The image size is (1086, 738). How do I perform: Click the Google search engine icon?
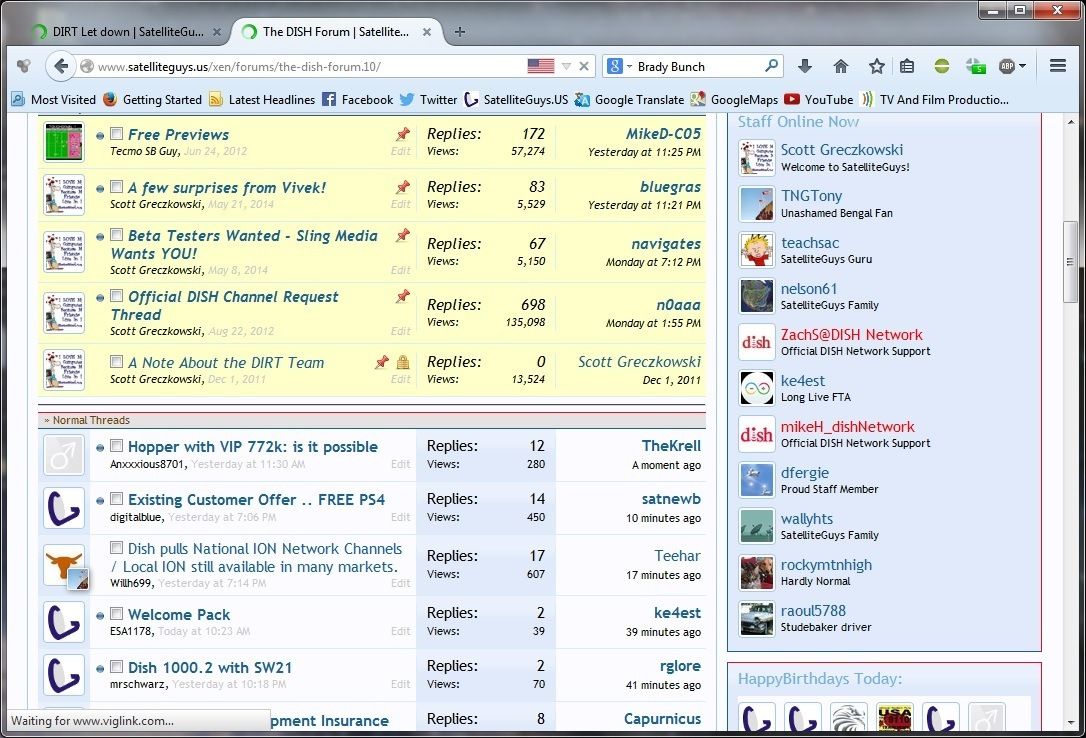(x=614, y=66)
